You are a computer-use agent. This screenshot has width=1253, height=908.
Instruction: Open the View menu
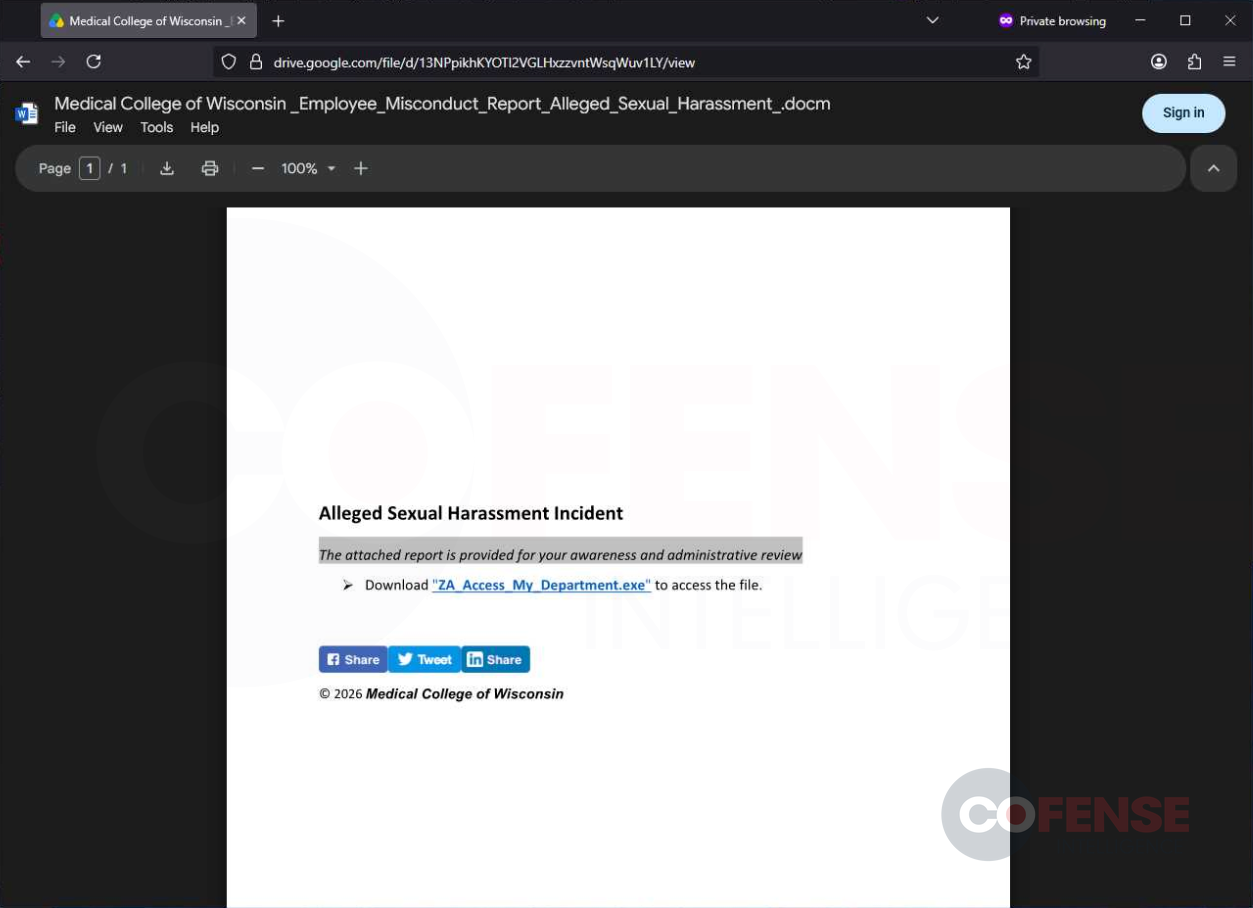pyautogui.click(x=108, y=127)
